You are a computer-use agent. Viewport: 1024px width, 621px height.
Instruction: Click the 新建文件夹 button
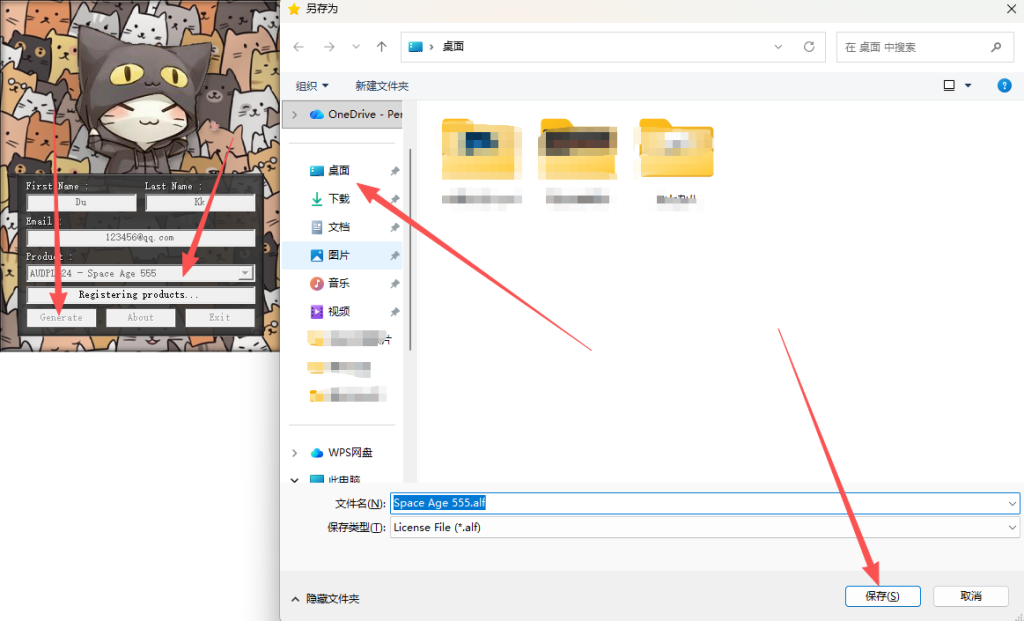coord(382,86)
